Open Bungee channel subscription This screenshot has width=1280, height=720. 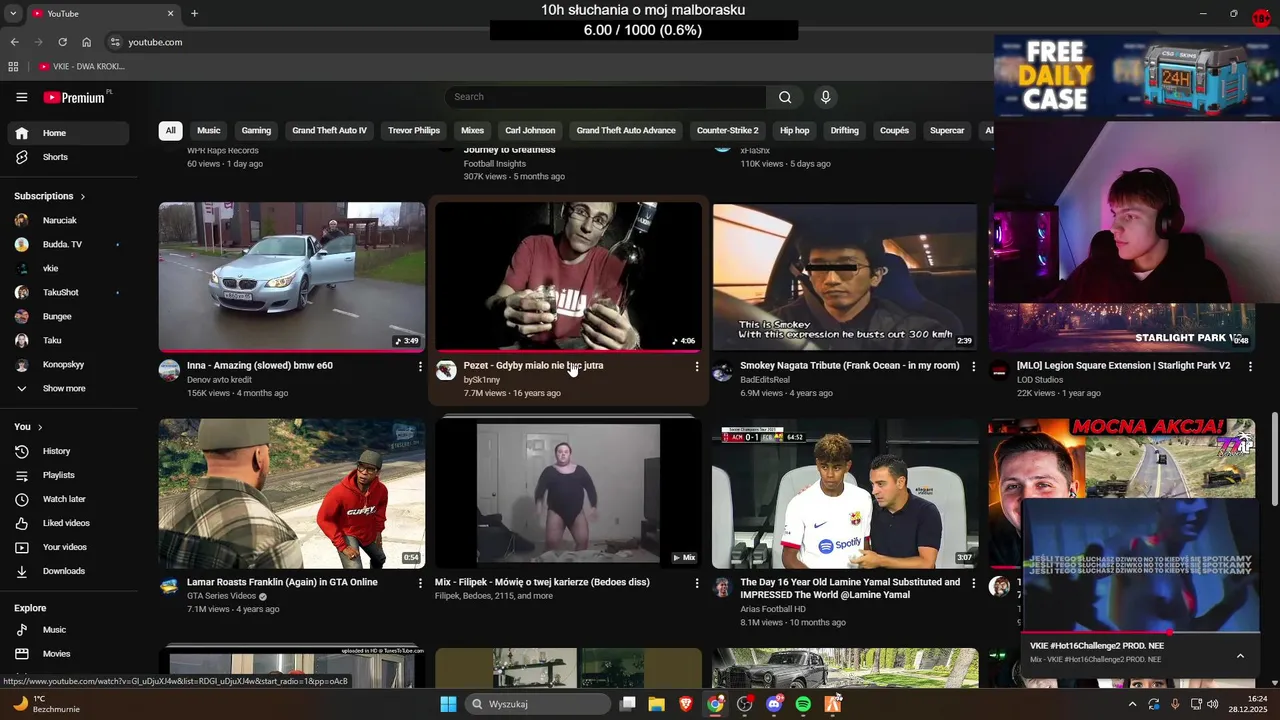[x=68, y=316]
